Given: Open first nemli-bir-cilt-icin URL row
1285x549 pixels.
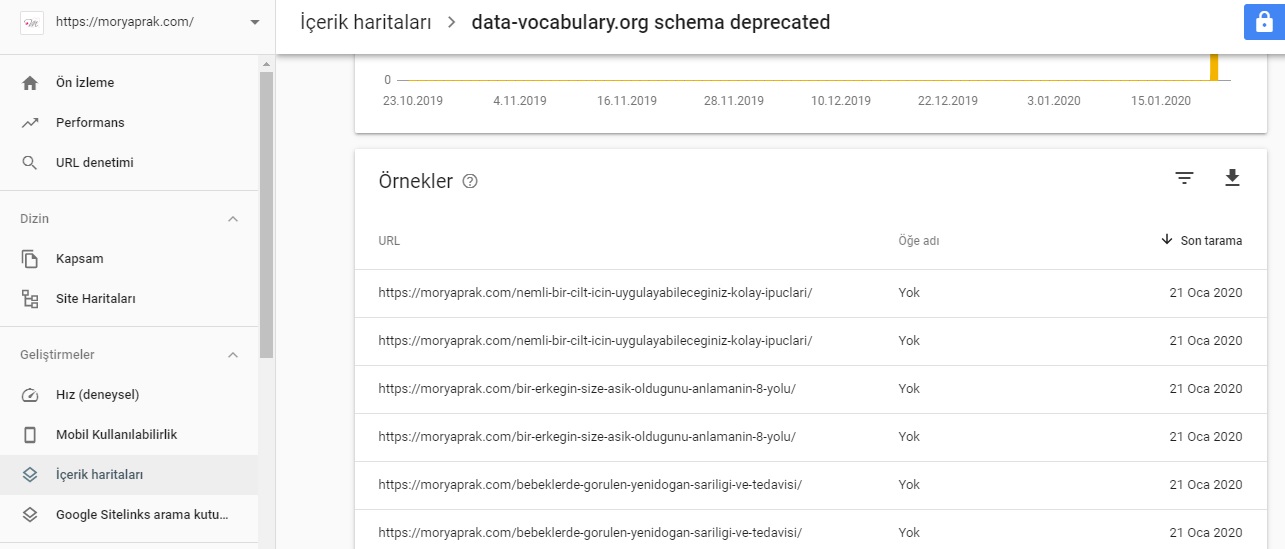Looking at the screenshot, I should click(811, 293).
